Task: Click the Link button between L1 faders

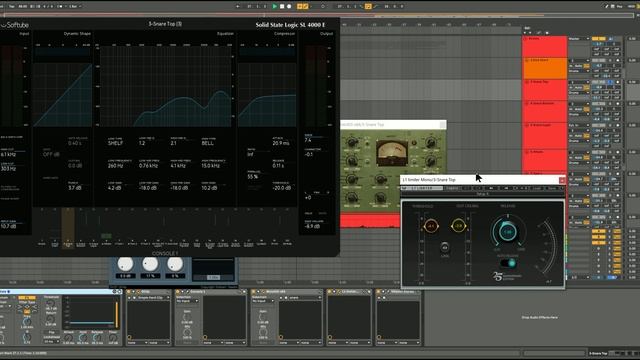Action: click(x=444, y=247)
